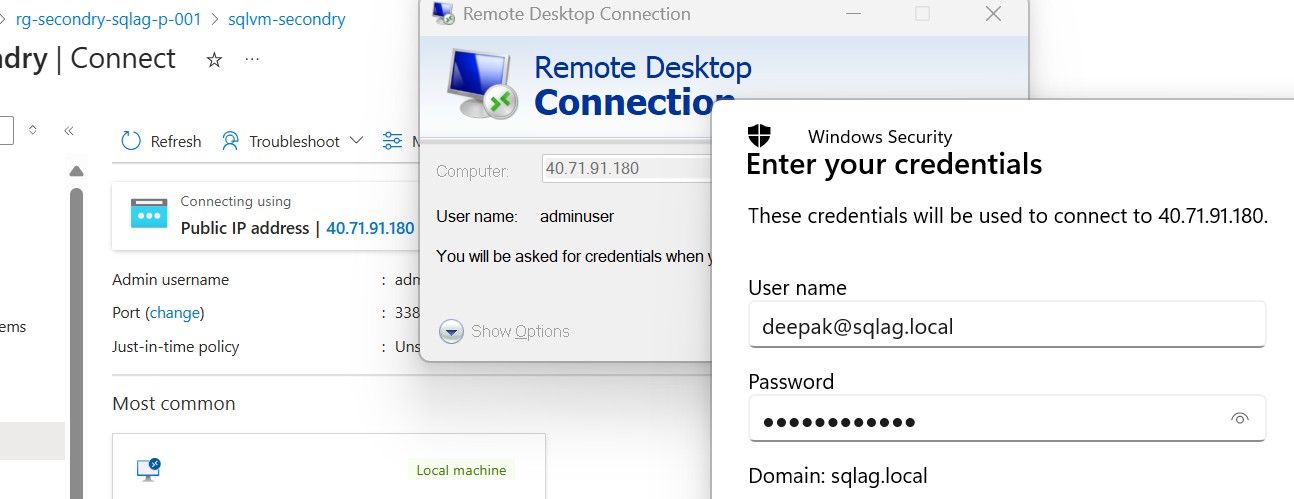Click the native RDP computer icon in card
Image resolution: width=1294 pixels, height=499 pixels.
click(x=149, y=469)
